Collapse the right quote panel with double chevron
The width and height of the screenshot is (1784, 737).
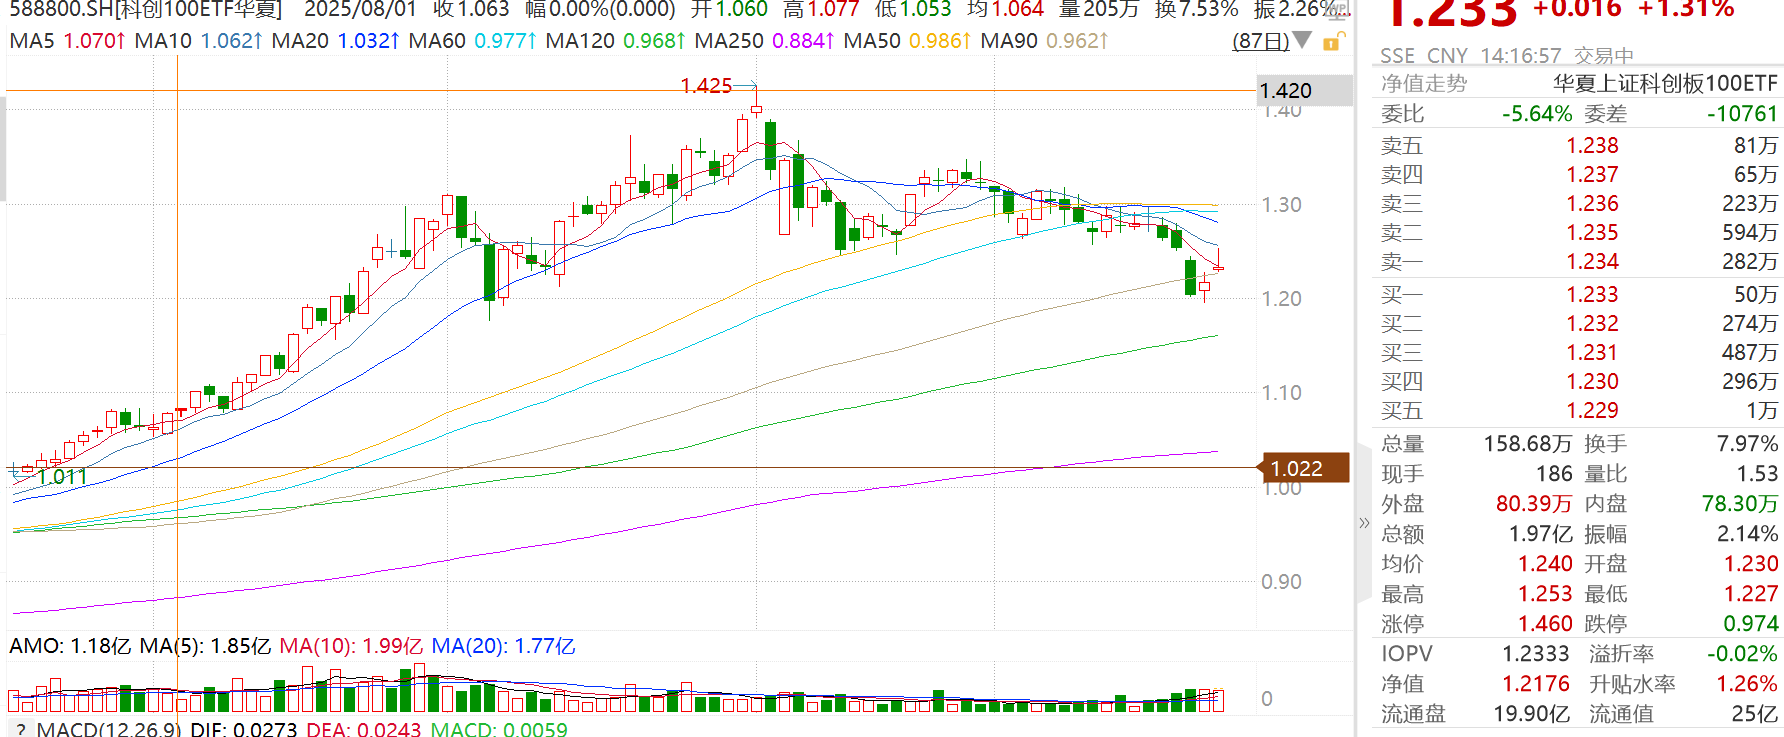click(x=1364, y=523)
